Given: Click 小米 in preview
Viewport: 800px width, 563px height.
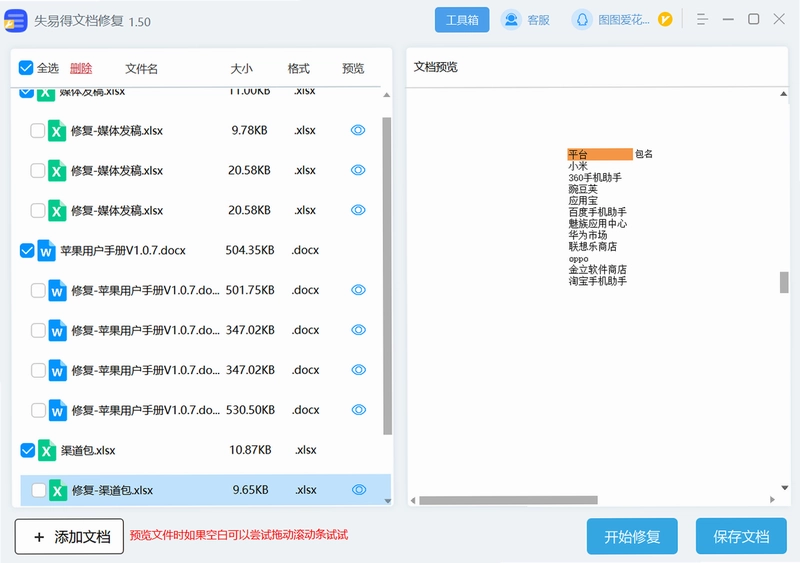Looking at the screenshot, I should 578,166.
